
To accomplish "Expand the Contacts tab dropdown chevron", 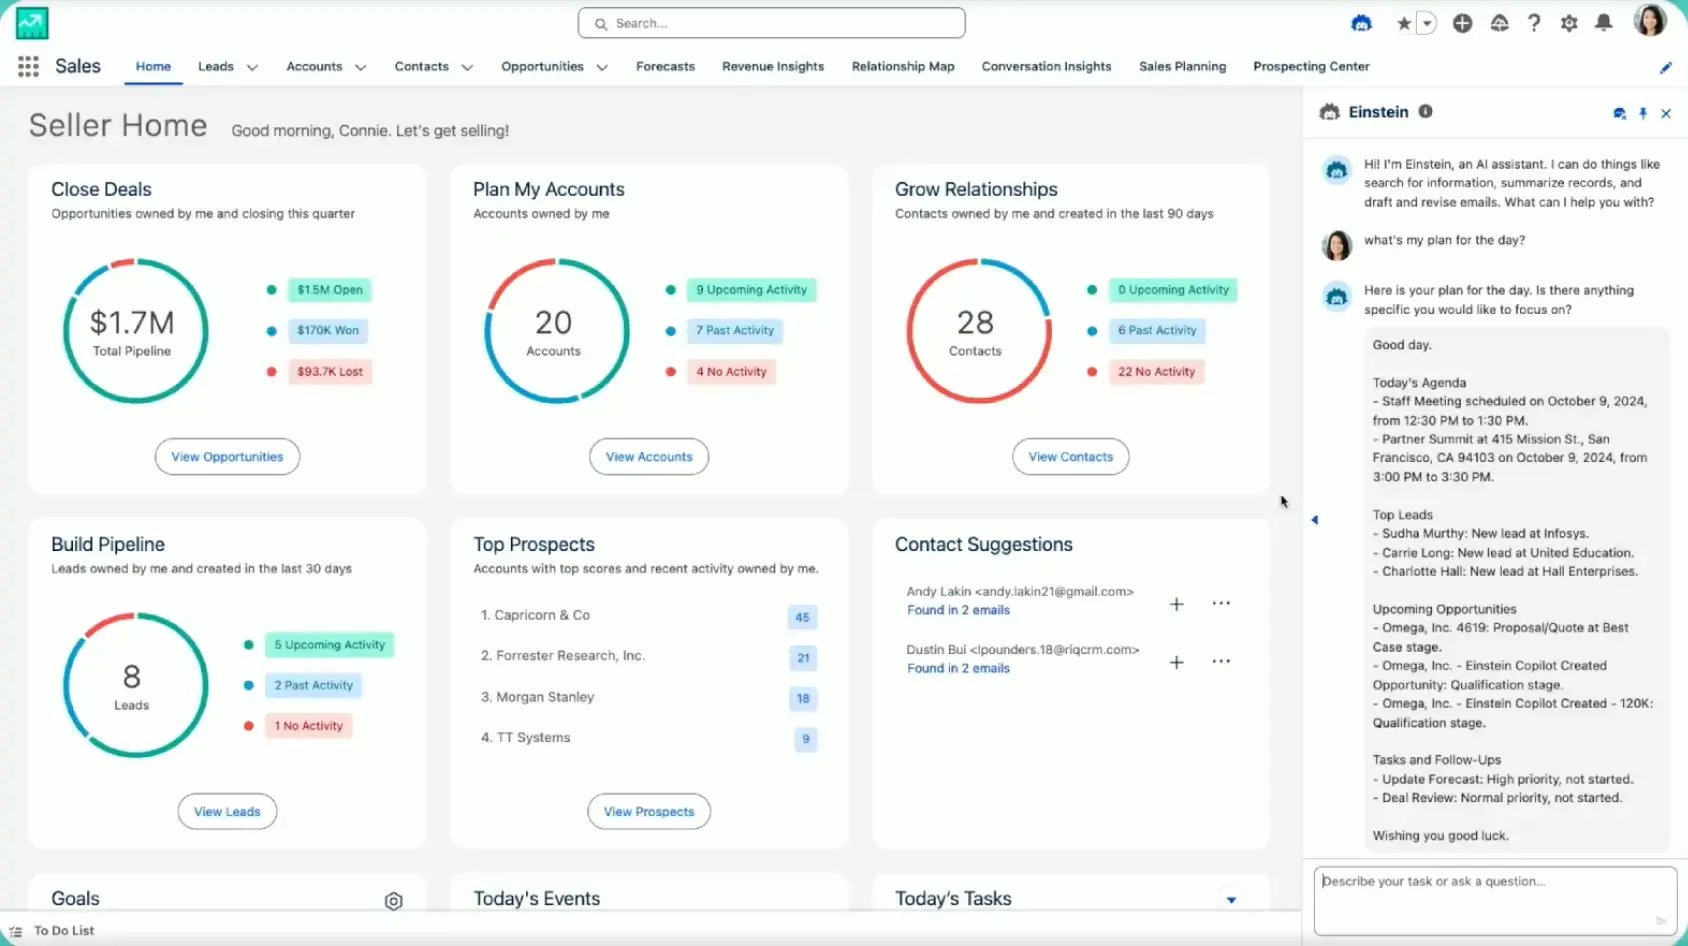I will pyautogui.click(x=467, y=67).
